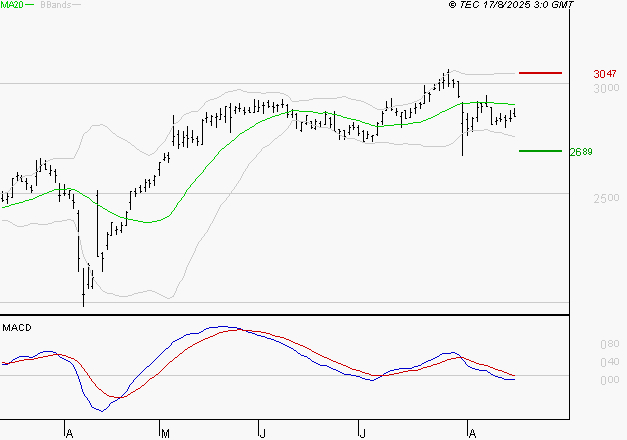Screen dimensions: 627x440
Task: Click the 3047 resistance price label
Action: point(605,74)
